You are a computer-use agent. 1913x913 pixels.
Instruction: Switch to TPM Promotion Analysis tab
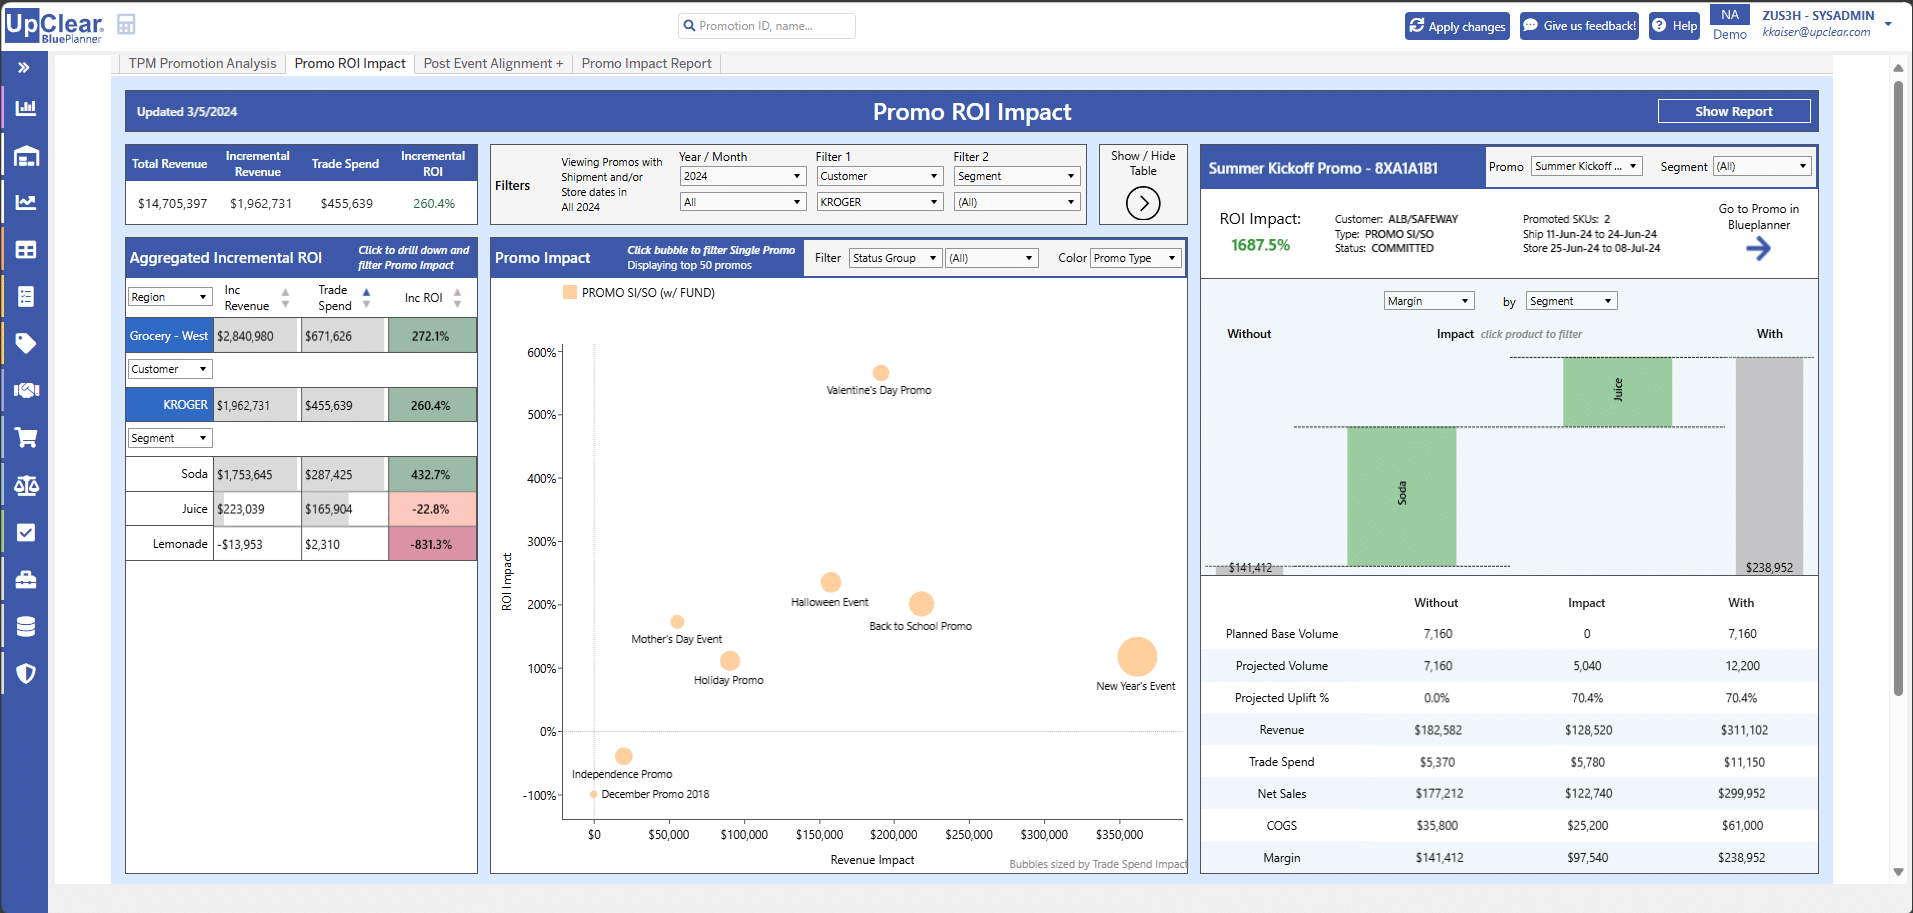[202, 63]
